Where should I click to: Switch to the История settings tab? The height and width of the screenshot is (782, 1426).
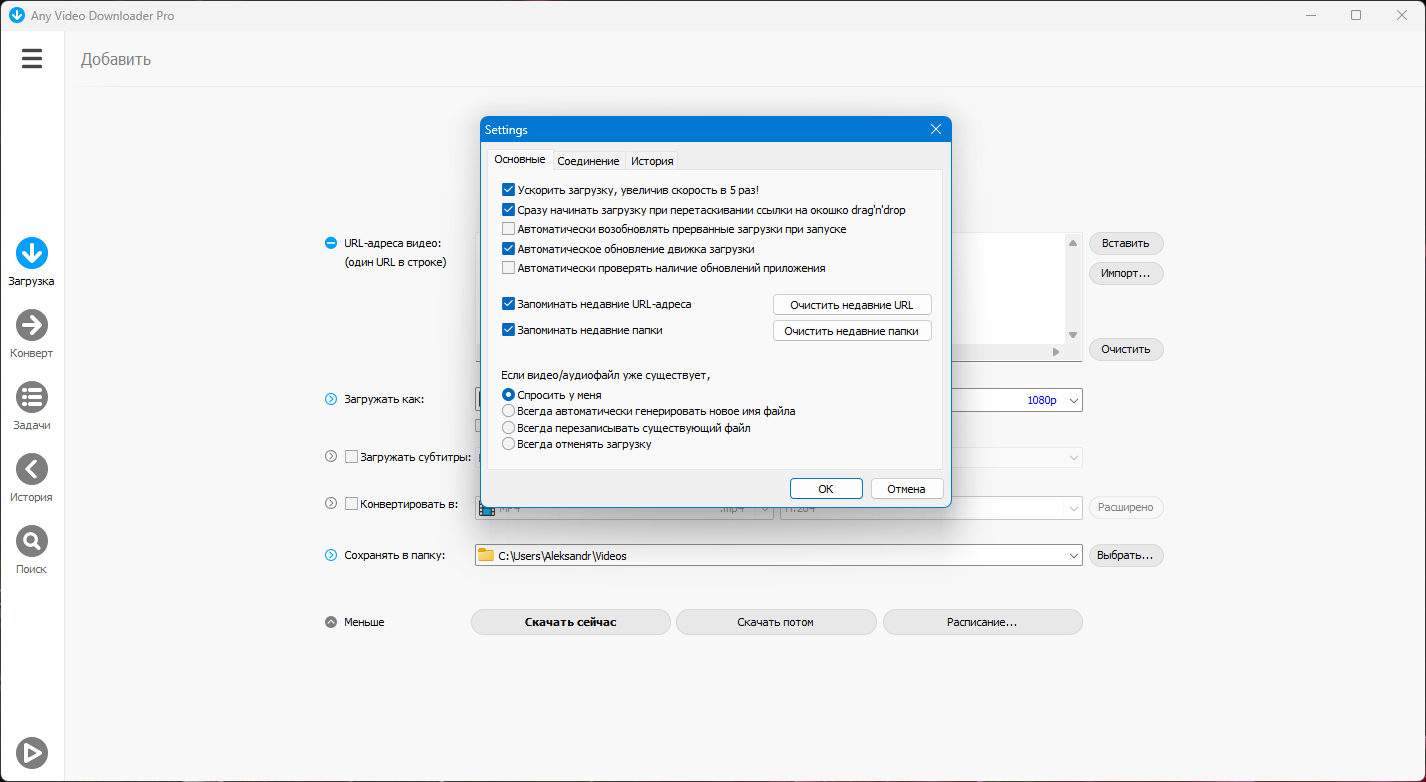(x=652, y=161)
